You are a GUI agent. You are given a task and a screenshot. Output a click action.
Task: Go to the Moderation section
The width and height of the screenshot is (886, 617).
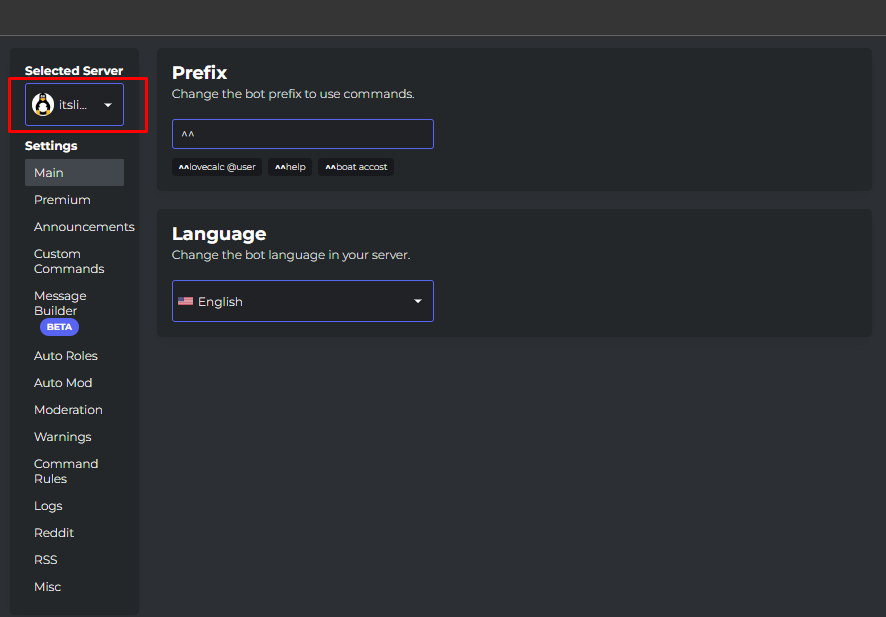click(68, 410)
